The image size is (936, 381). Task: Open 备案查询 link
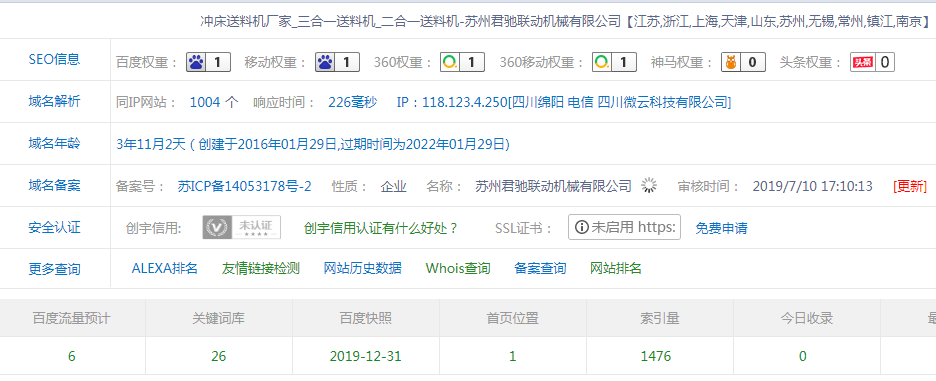[540, 269]
